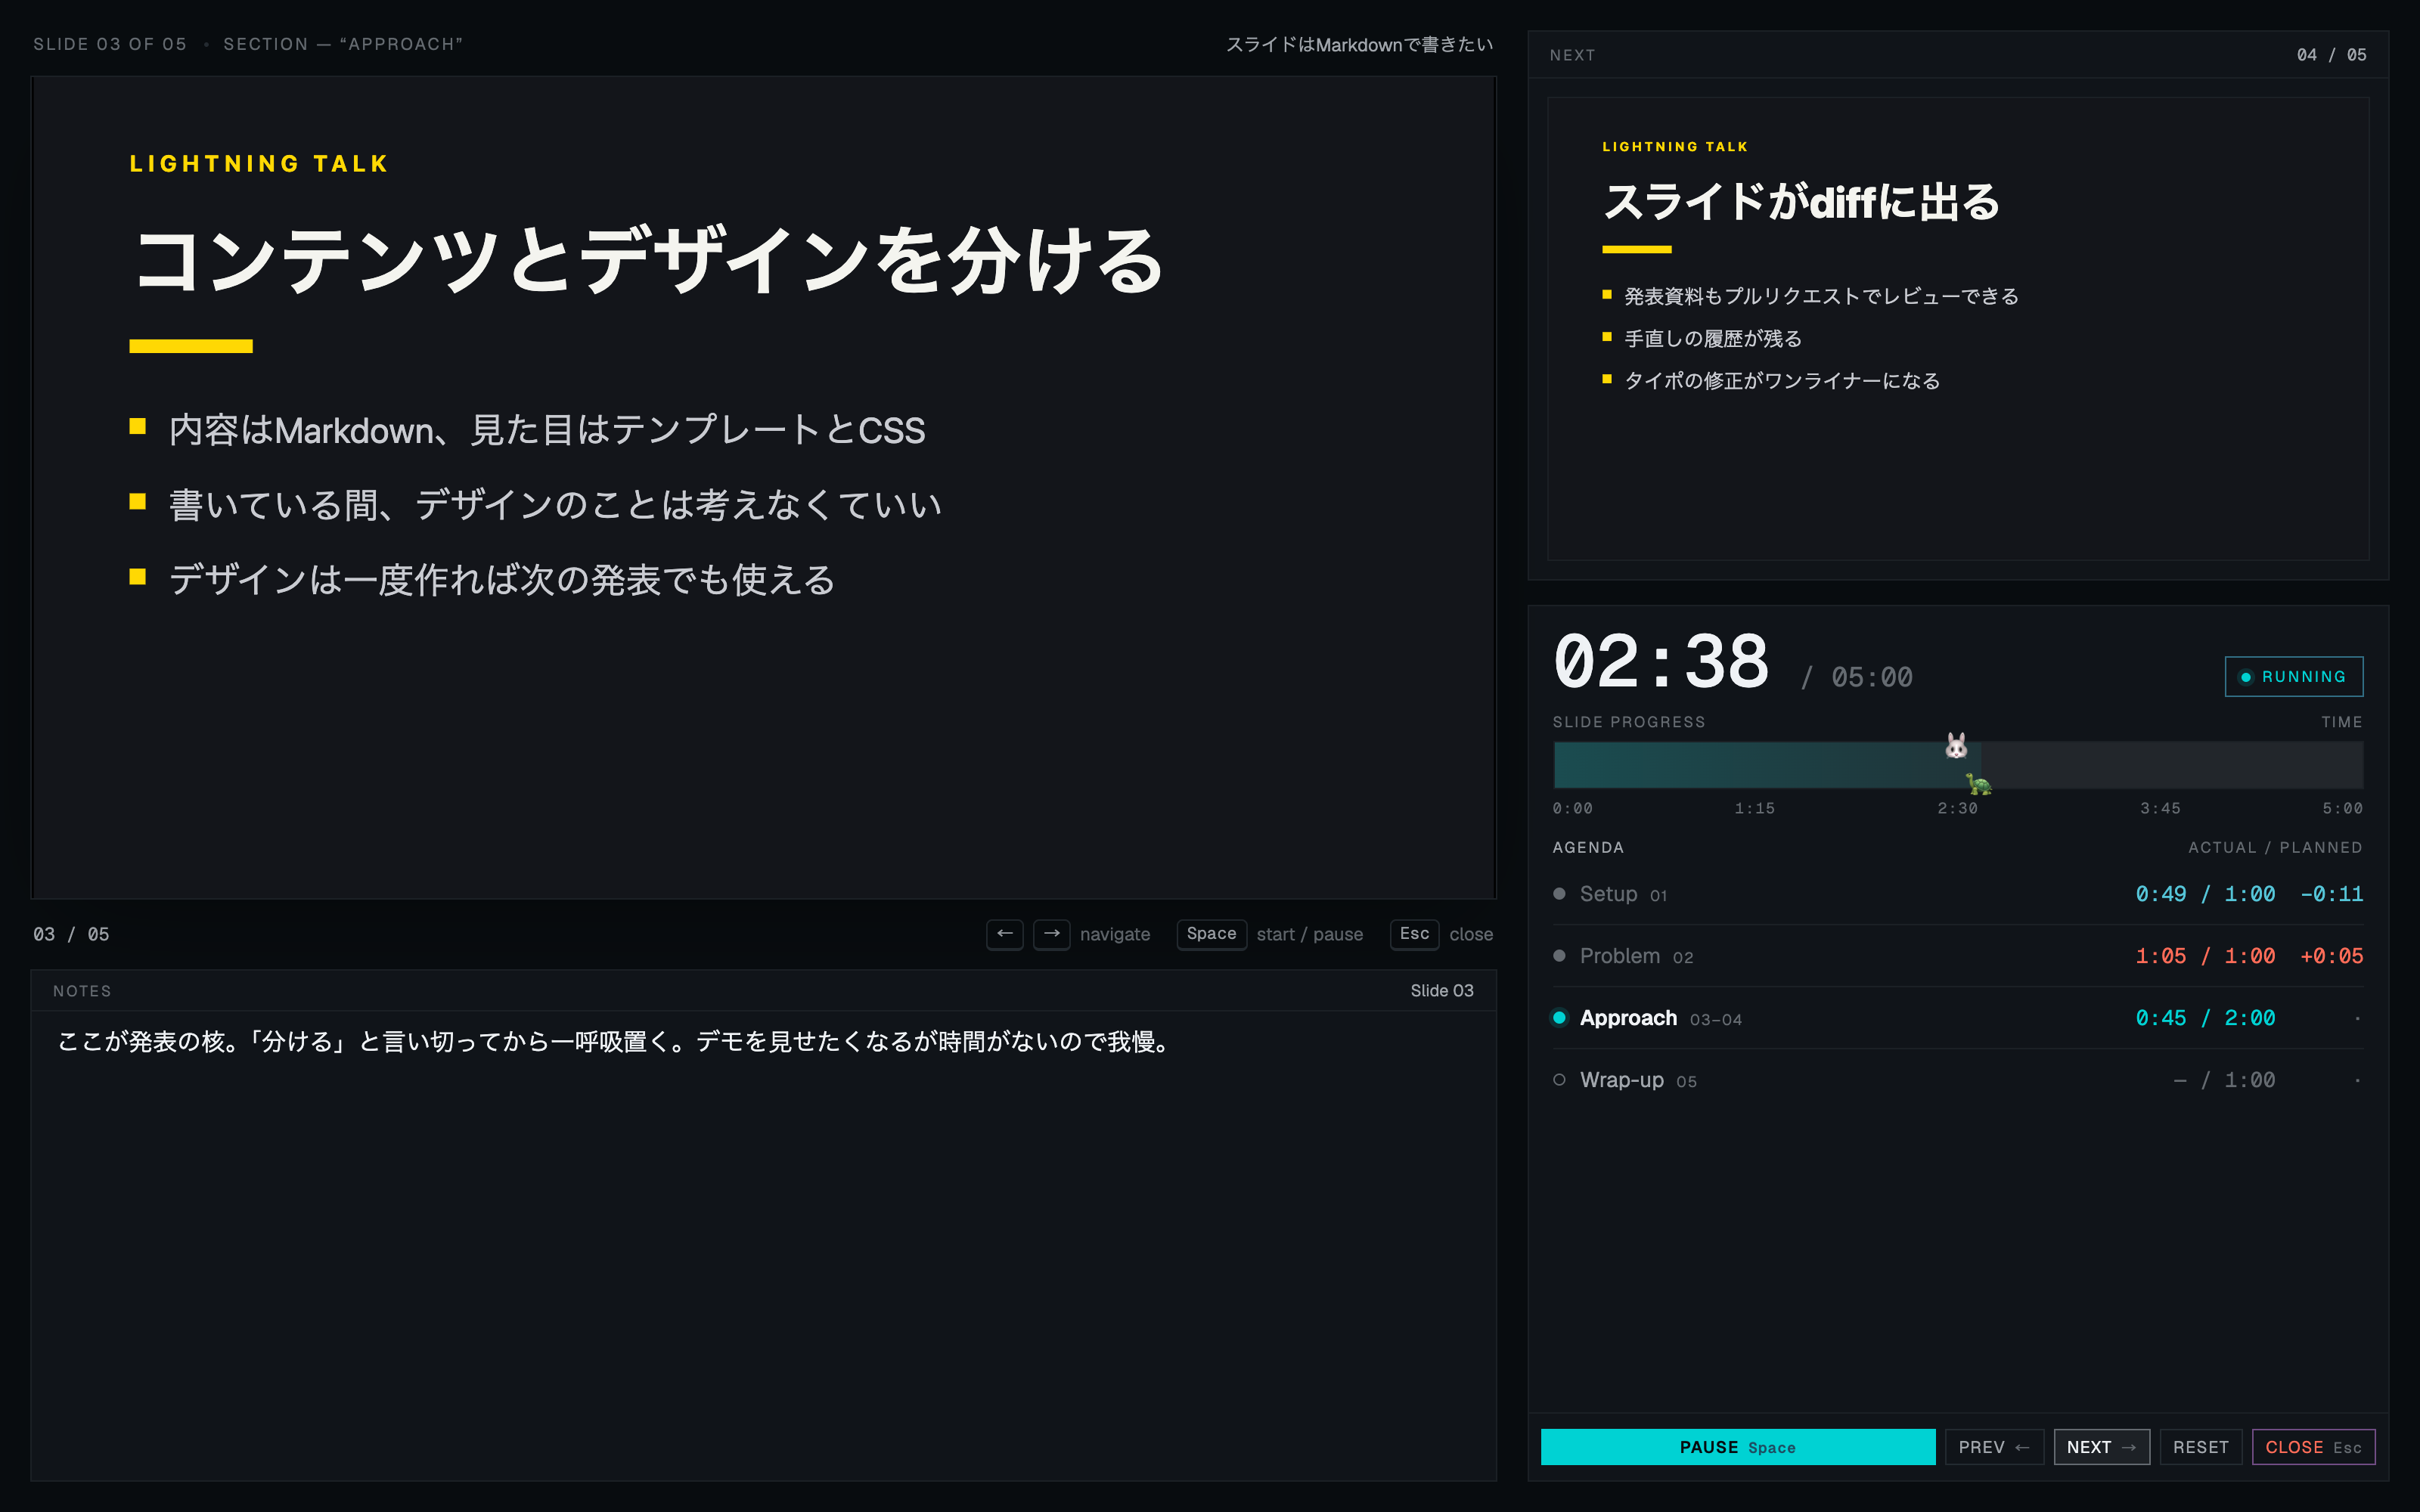Advance with the NEXT button

(x=2101, y=1447)
